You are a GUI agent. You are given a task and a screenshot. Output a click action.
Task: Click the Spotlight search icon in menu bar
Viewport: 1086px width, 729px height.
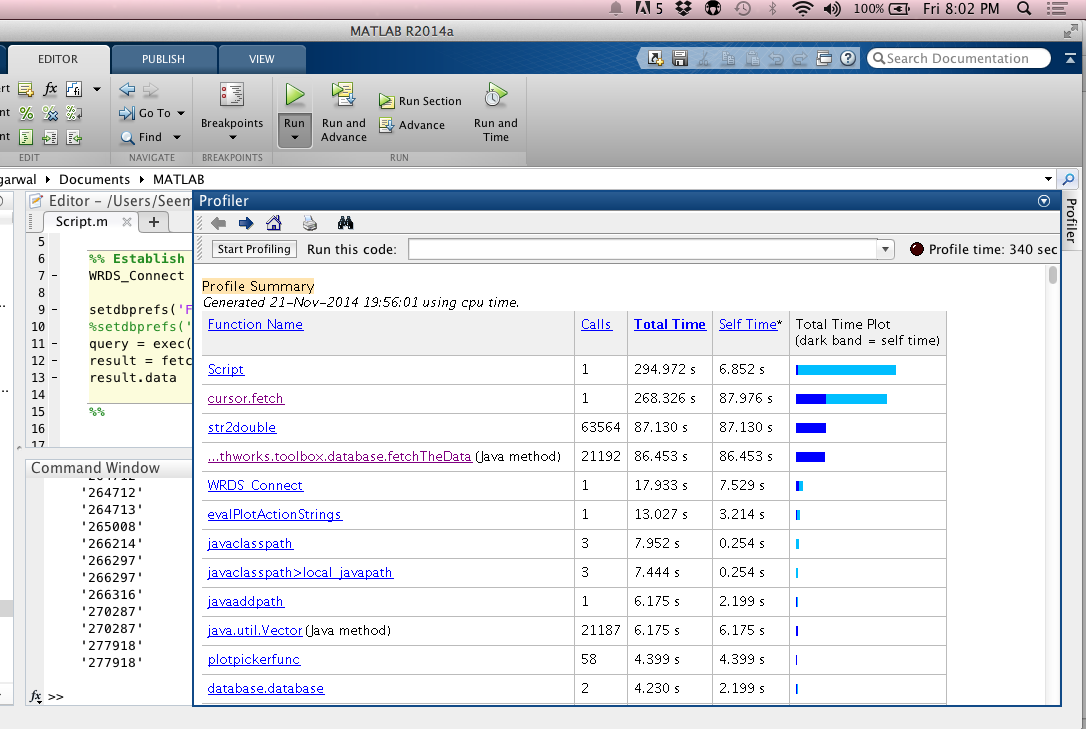tap(1024, 8)
